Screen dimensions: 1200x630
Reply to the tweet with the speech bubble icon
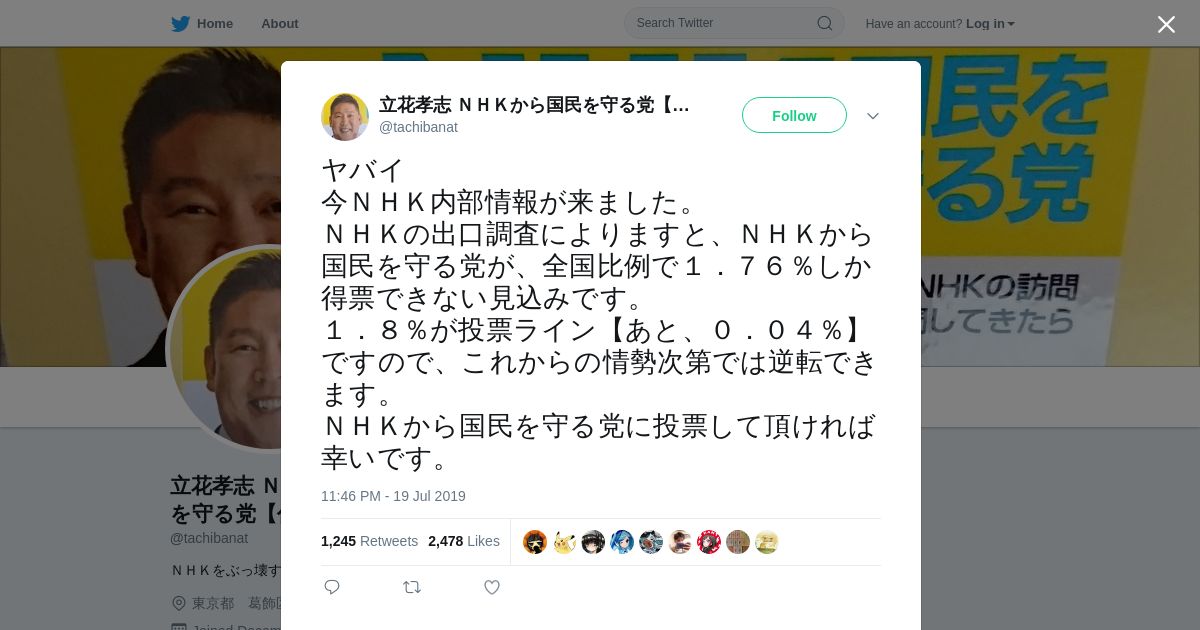332,587
